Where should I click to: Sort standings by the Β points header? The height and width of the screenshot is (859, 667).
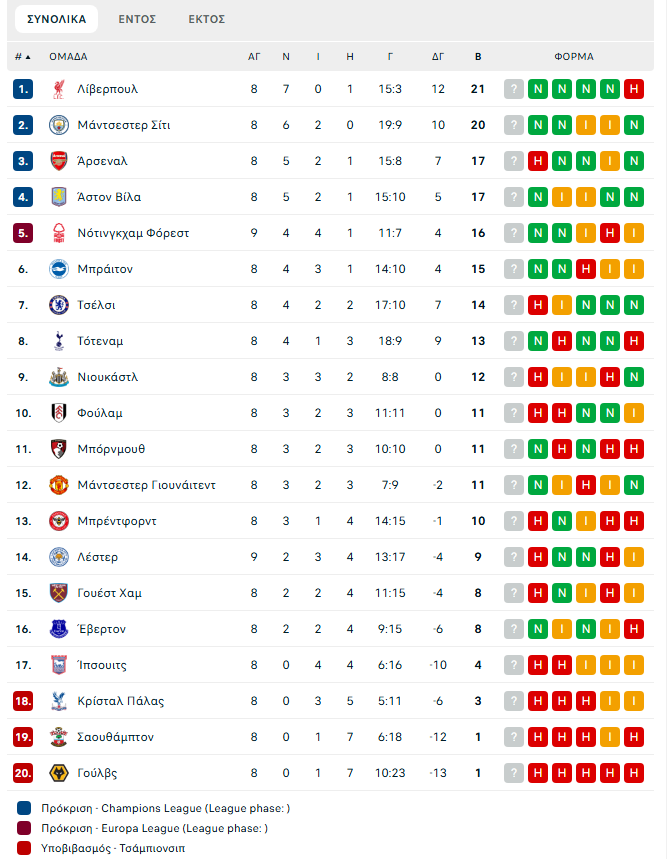pyautogui.click(x=478, y=56)
